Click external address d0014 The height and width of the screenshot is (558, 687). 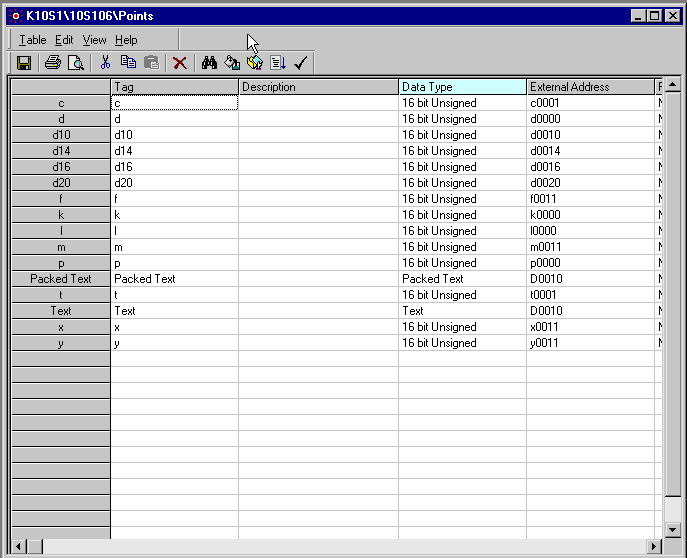(x=591, y=151)
